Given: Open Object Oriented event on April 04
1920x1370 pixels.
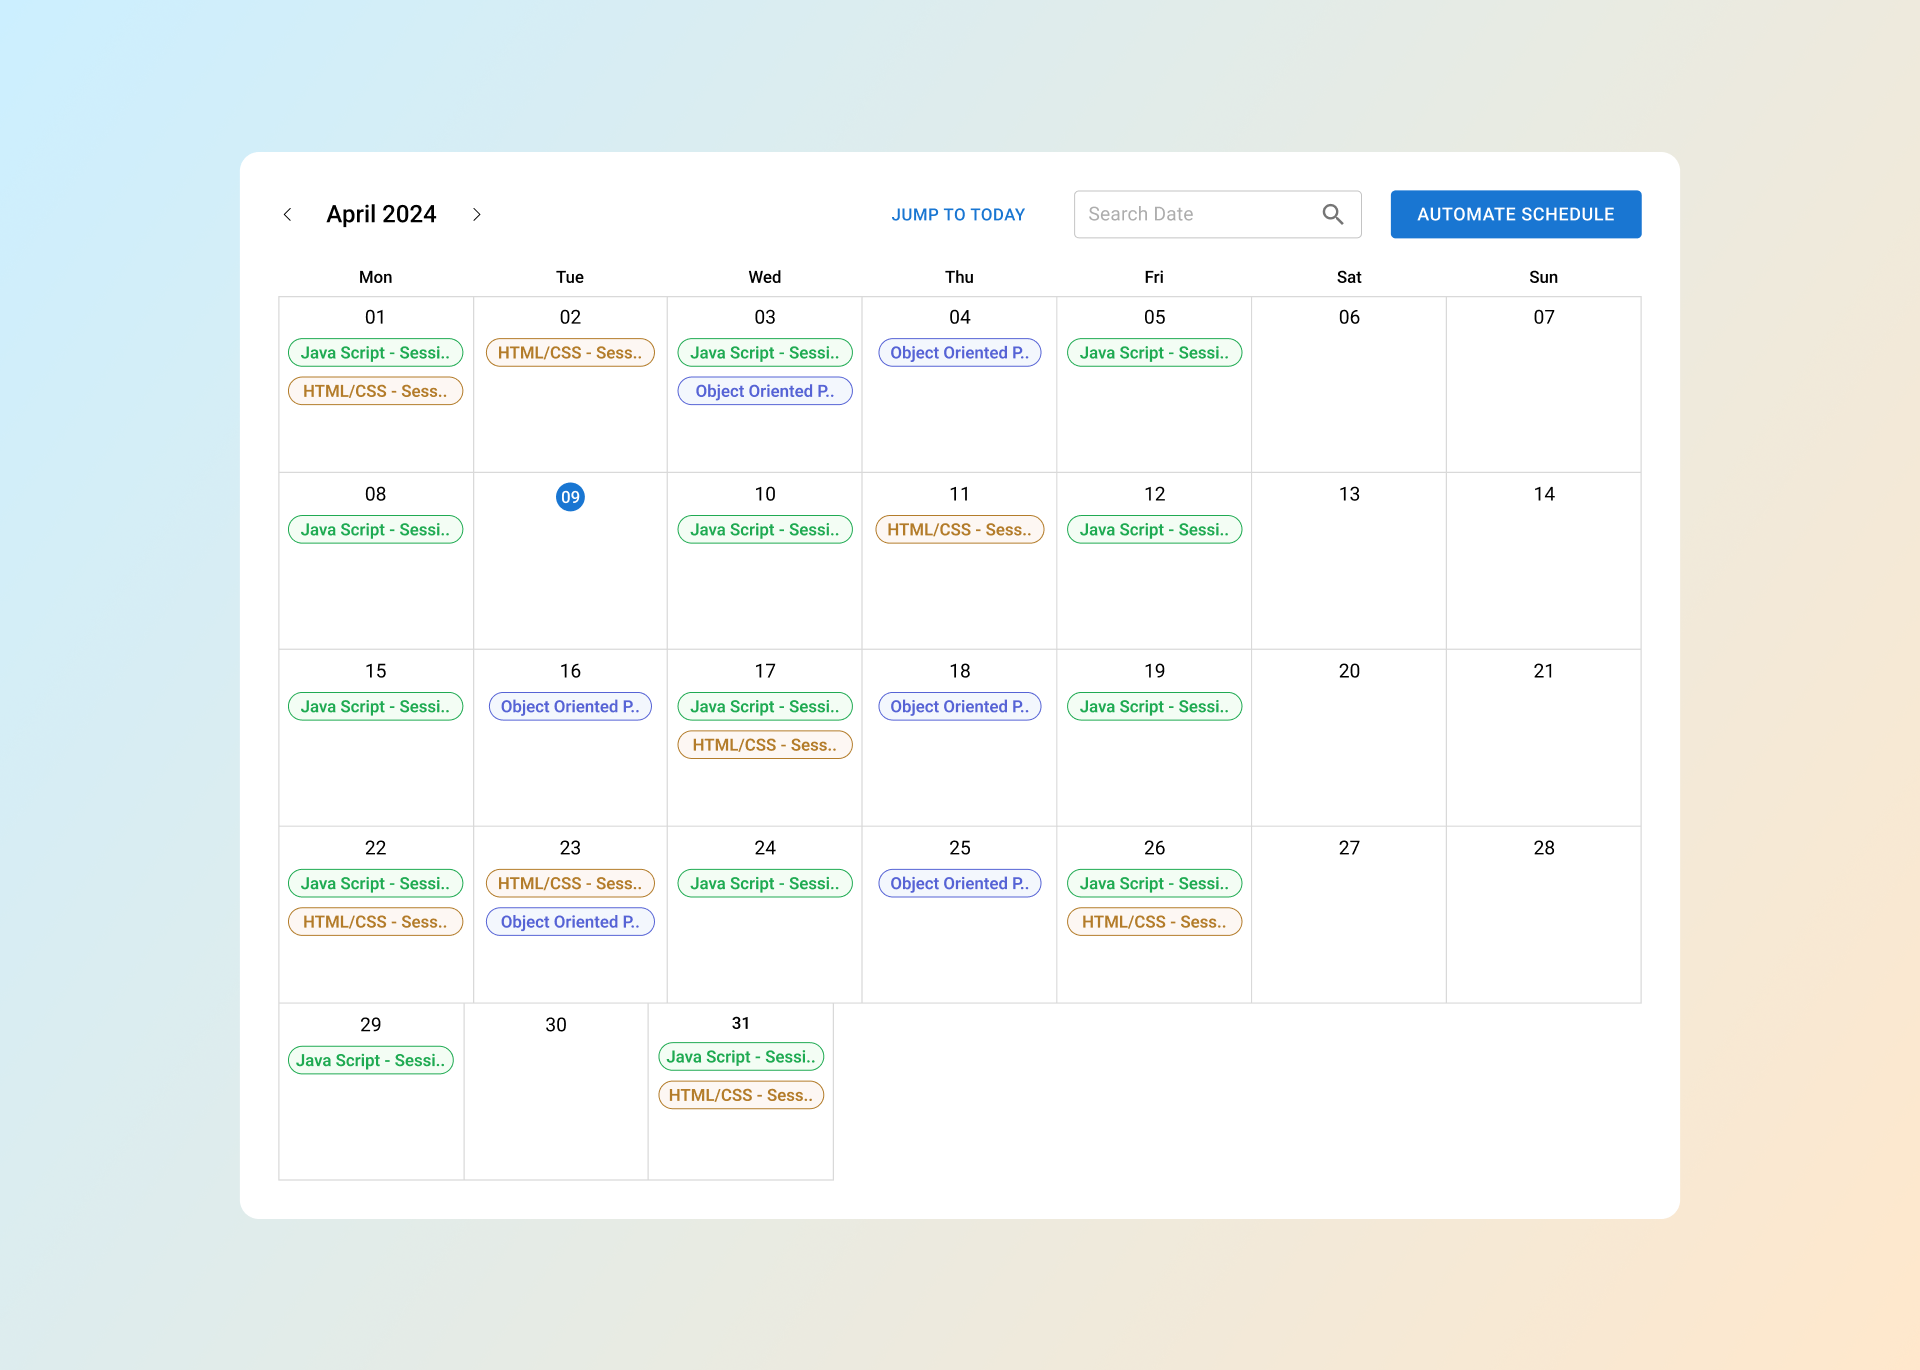Looking at the screenshot, I should (x=960, y=353).
